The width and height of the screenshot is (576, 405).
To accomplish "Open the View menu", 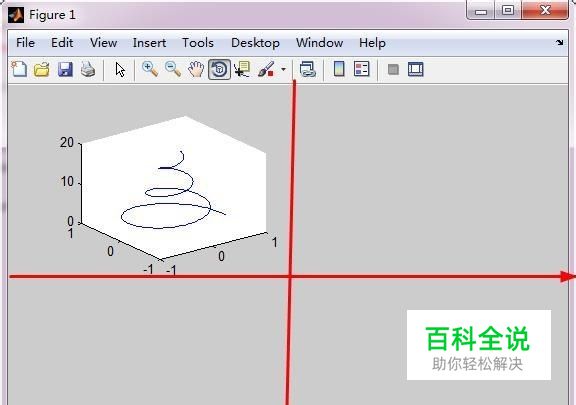I will 104,43.
